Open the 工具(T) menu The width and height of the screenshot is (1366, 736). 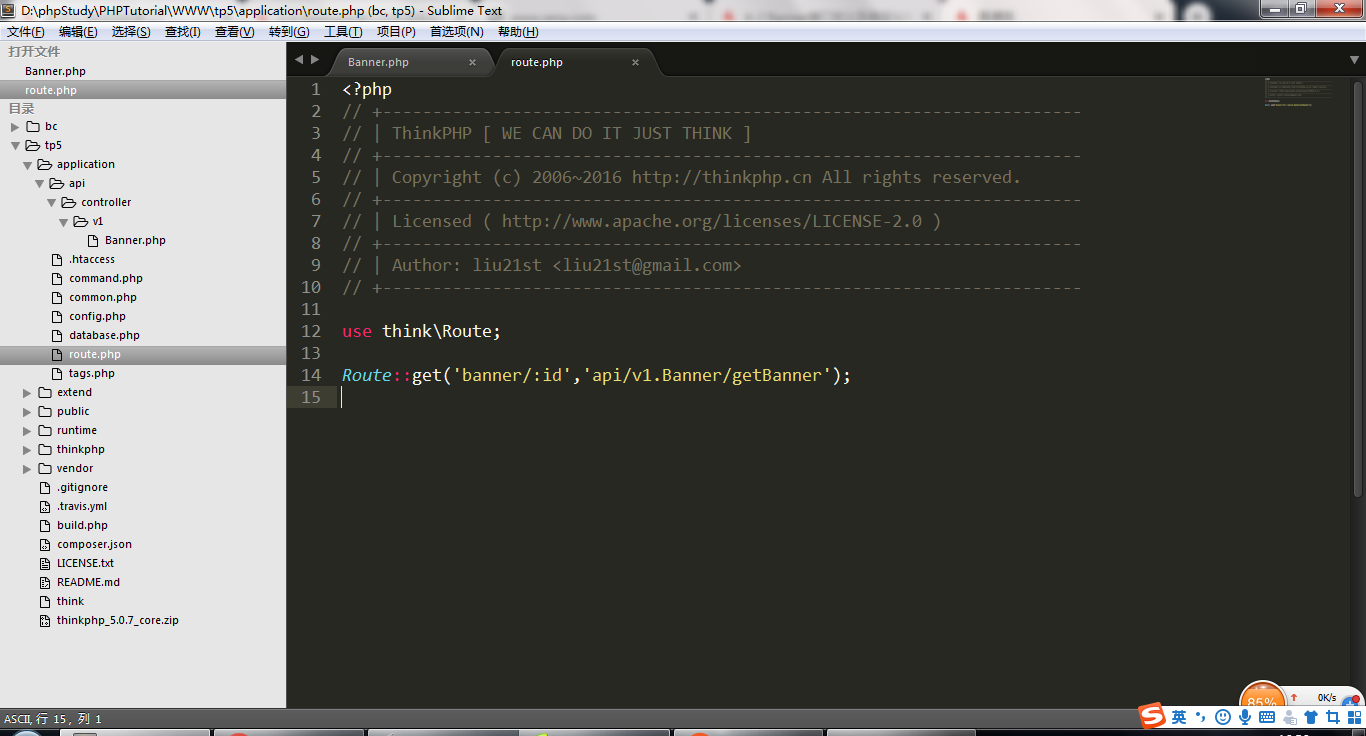coord(343,32)
